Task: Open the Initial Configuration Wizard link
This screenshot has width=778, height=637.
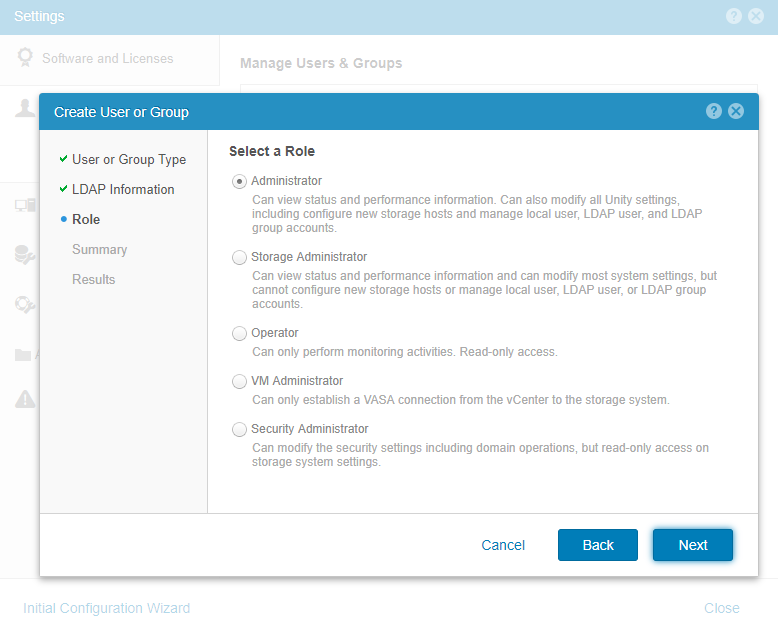Action: click(106, 608)
